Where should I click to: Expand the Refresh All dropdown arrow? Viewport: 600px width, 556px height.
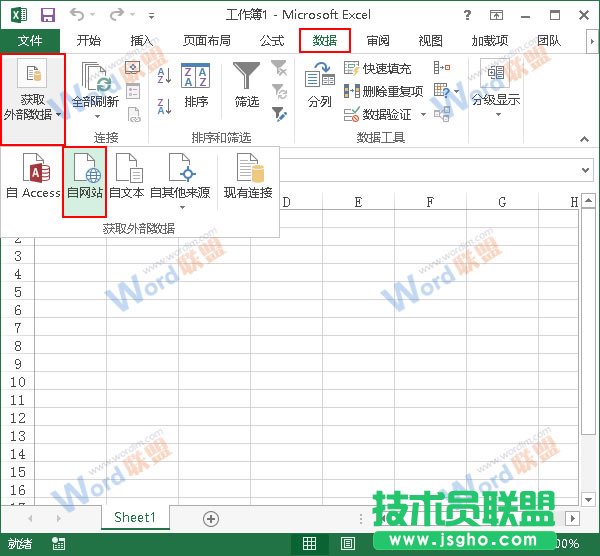pos(97,116)
